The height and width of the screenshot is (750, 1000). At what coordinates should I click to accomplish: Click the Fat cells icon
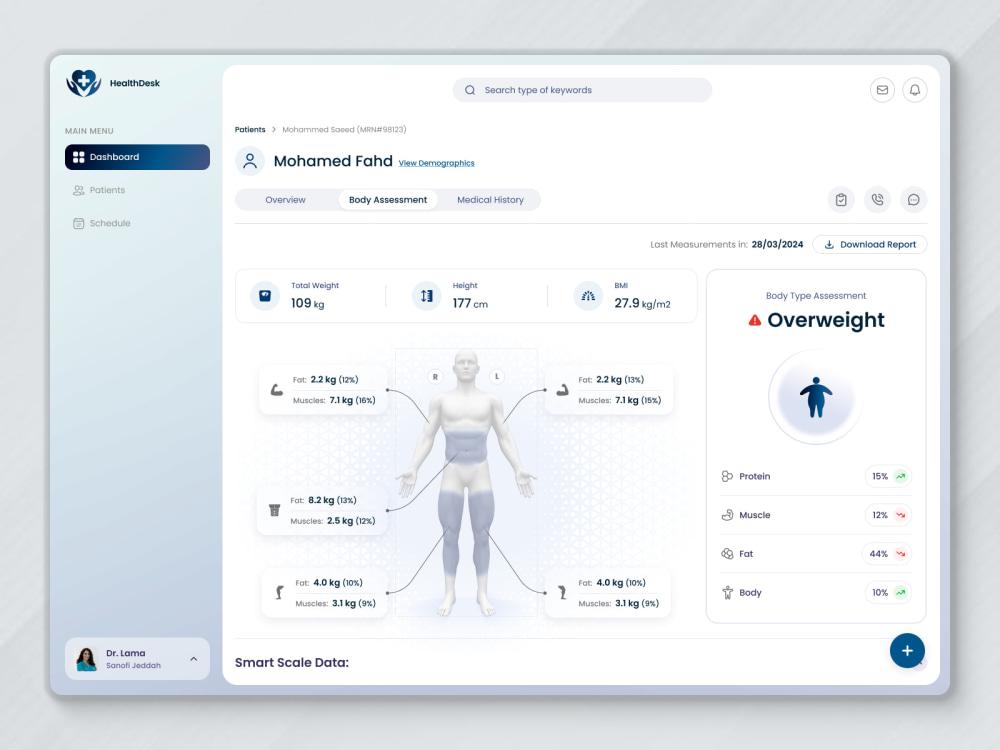727,554
